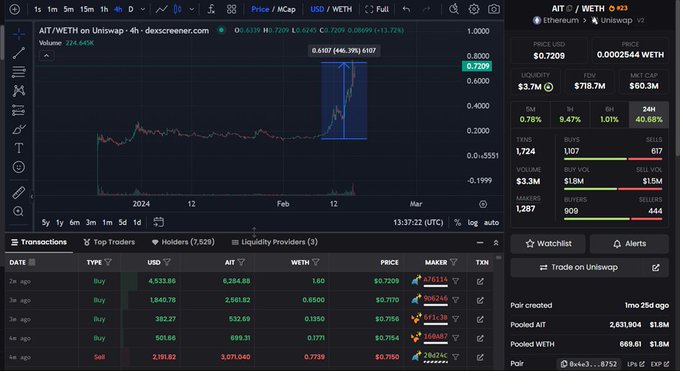This screenshot has height=371, width=680.
Task: Toggle log scale on chart
Action: pos(473,223)
